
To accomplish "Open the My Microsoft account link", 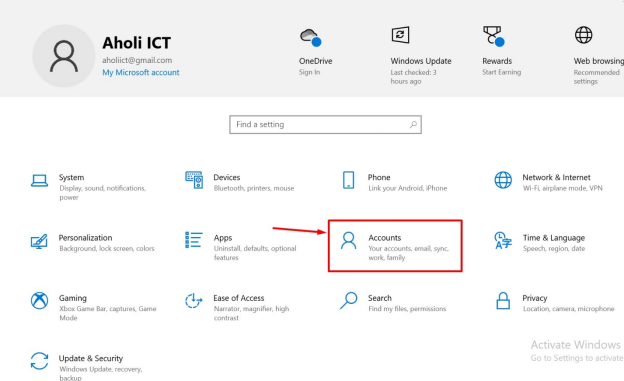I will click(x=141, y=72).
